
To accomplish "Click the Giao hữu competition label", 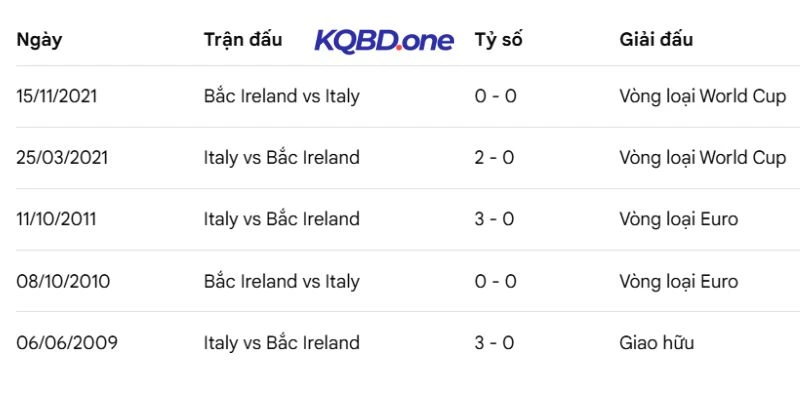I will pos(656,343).
